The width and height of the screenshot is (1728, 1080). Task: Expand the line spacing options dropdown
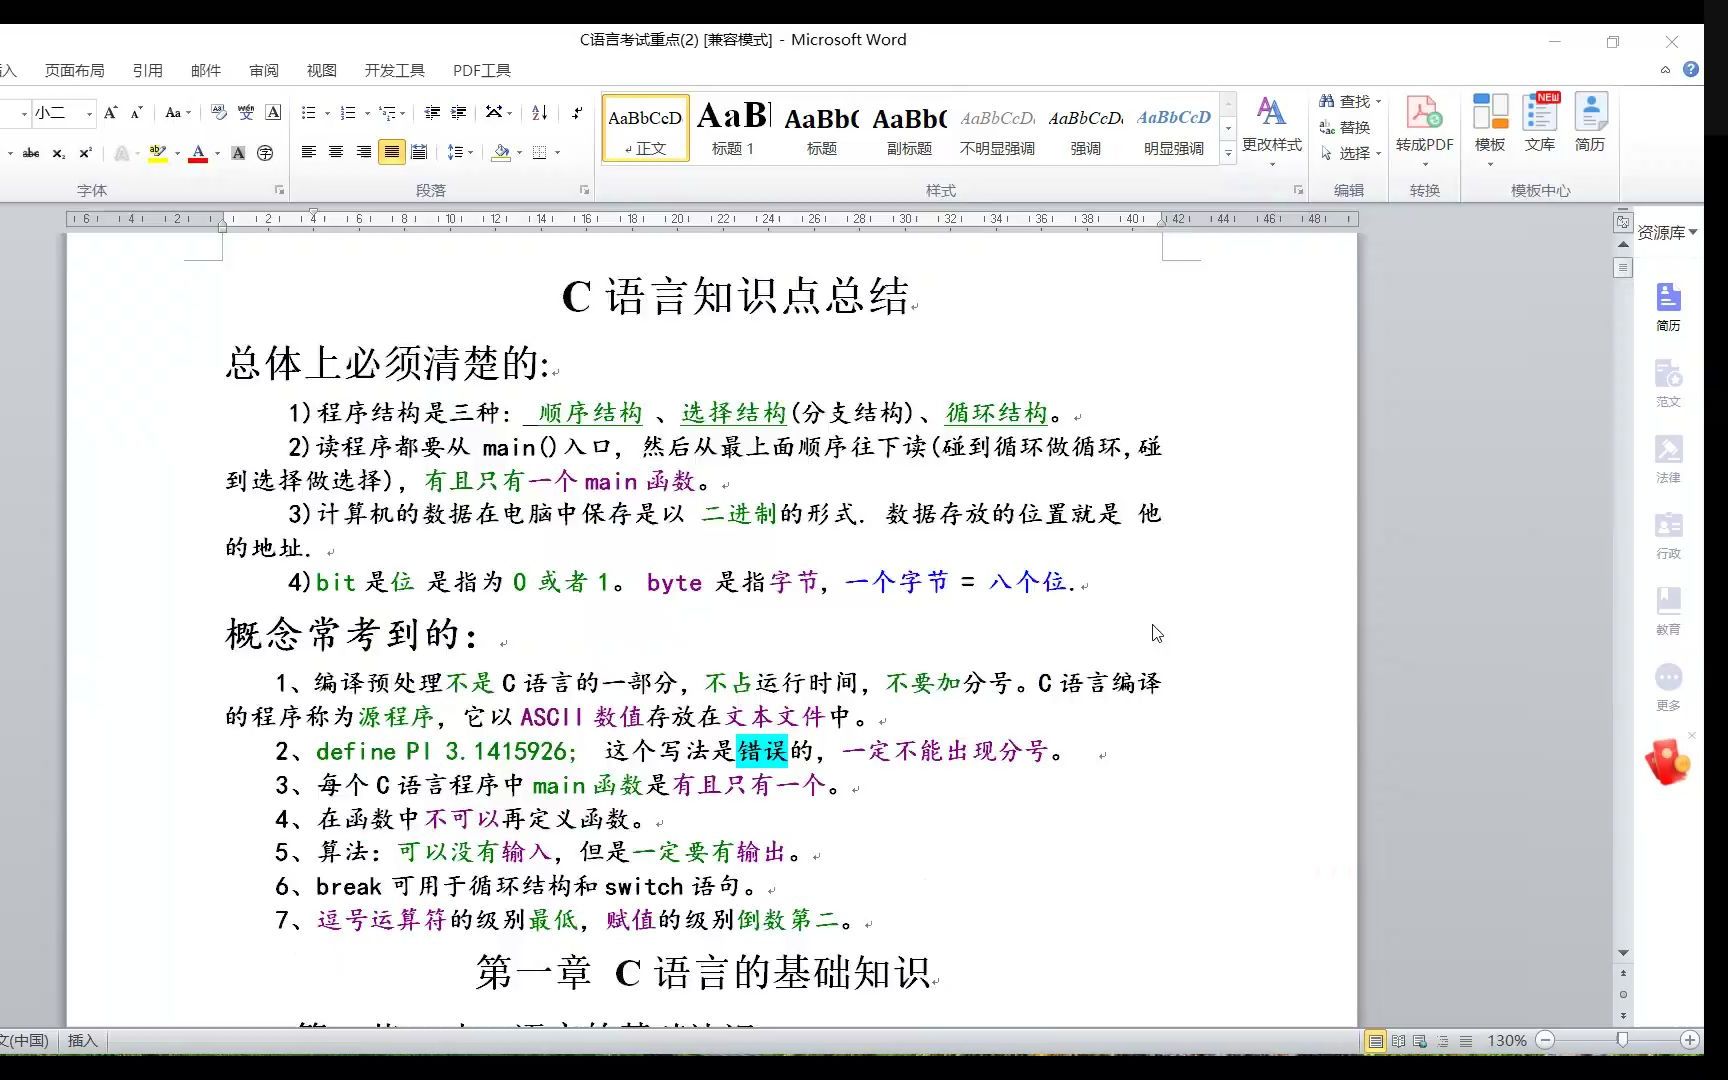(470, 152)
